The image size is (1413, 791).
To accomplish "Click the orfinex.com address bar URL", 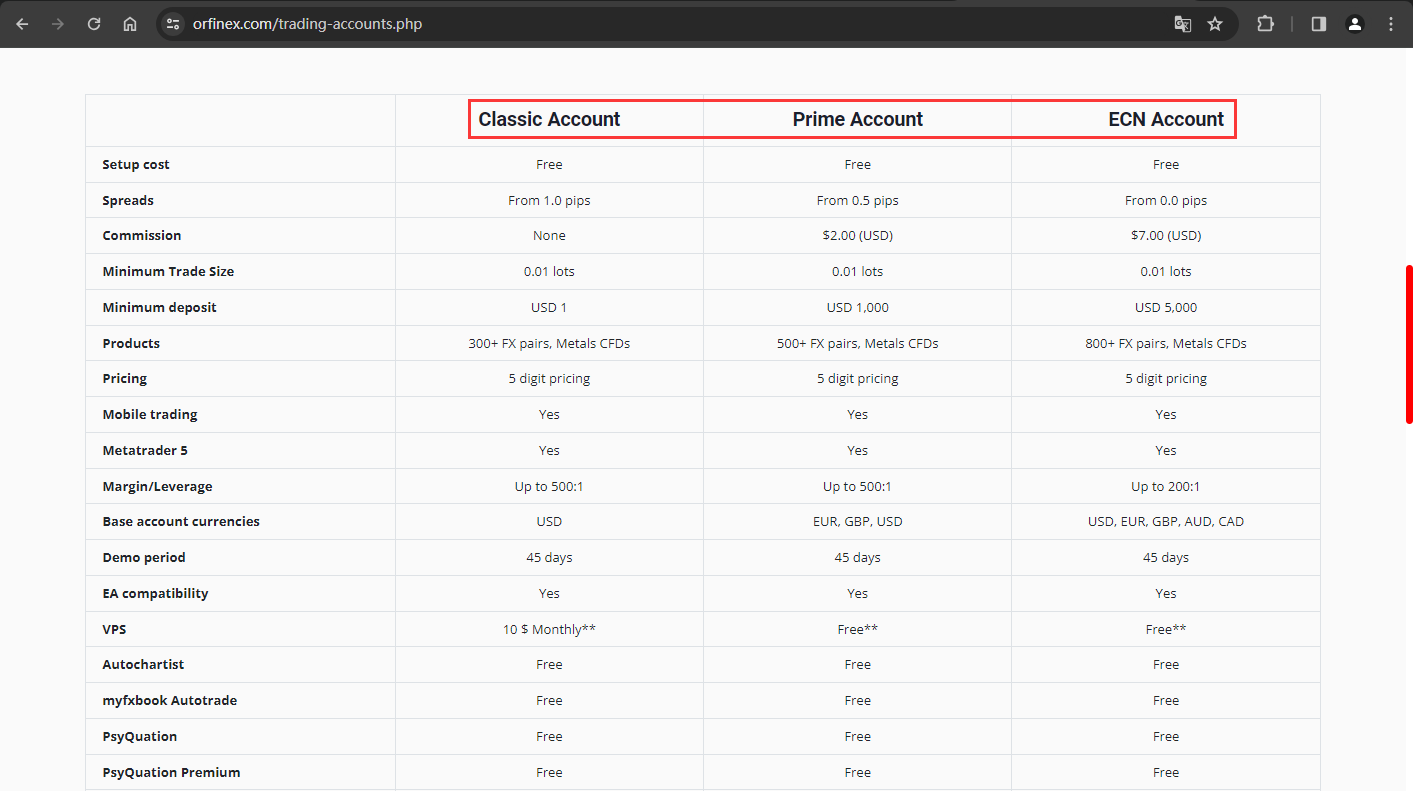I will pyautogui.click(x=307, y=24).
